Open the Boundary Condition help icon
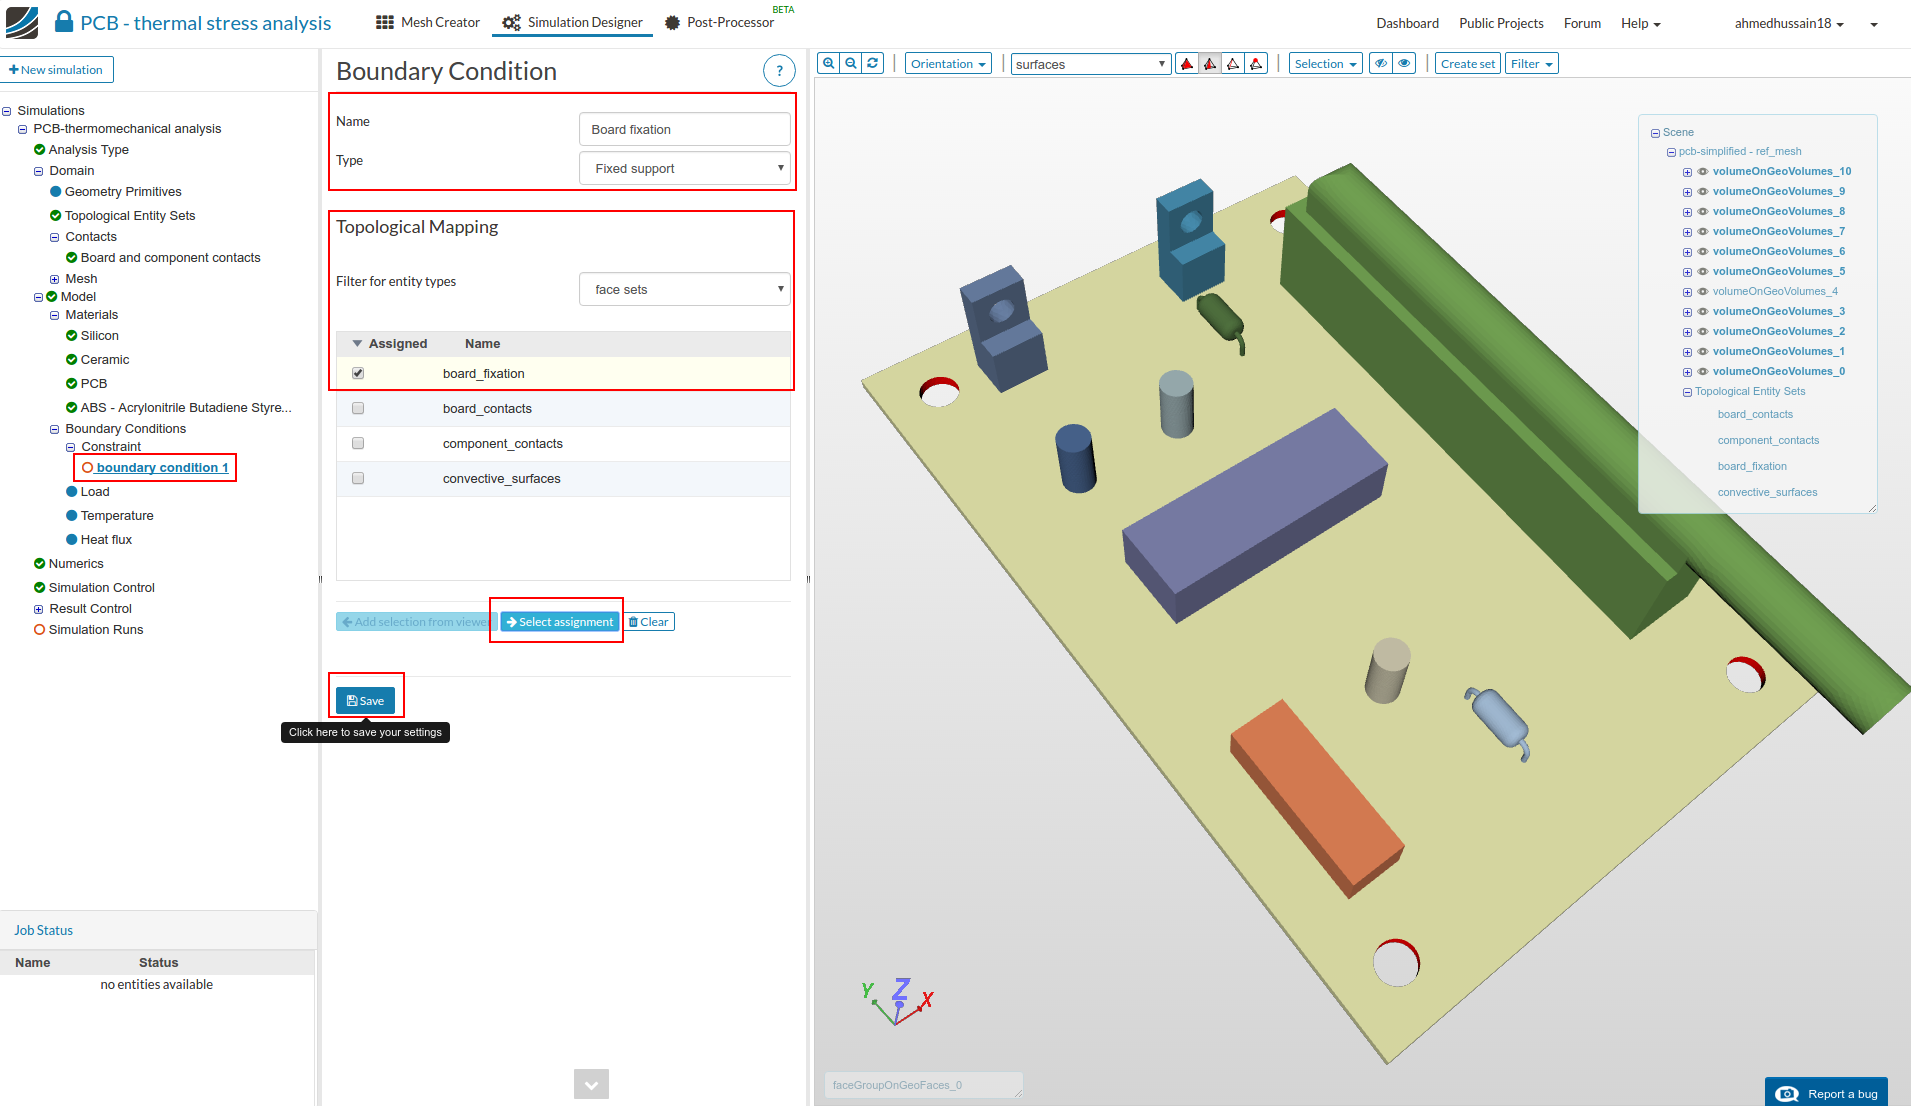 (x=779, y=71)
